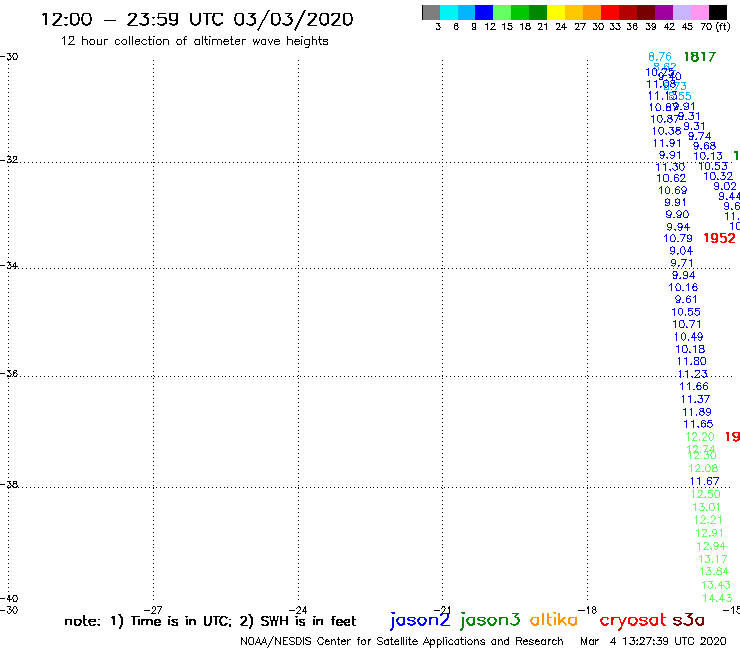This screenshot has width=740, height=650.
Task: Click the wave height value 10.16
Action: pos(683,287)
